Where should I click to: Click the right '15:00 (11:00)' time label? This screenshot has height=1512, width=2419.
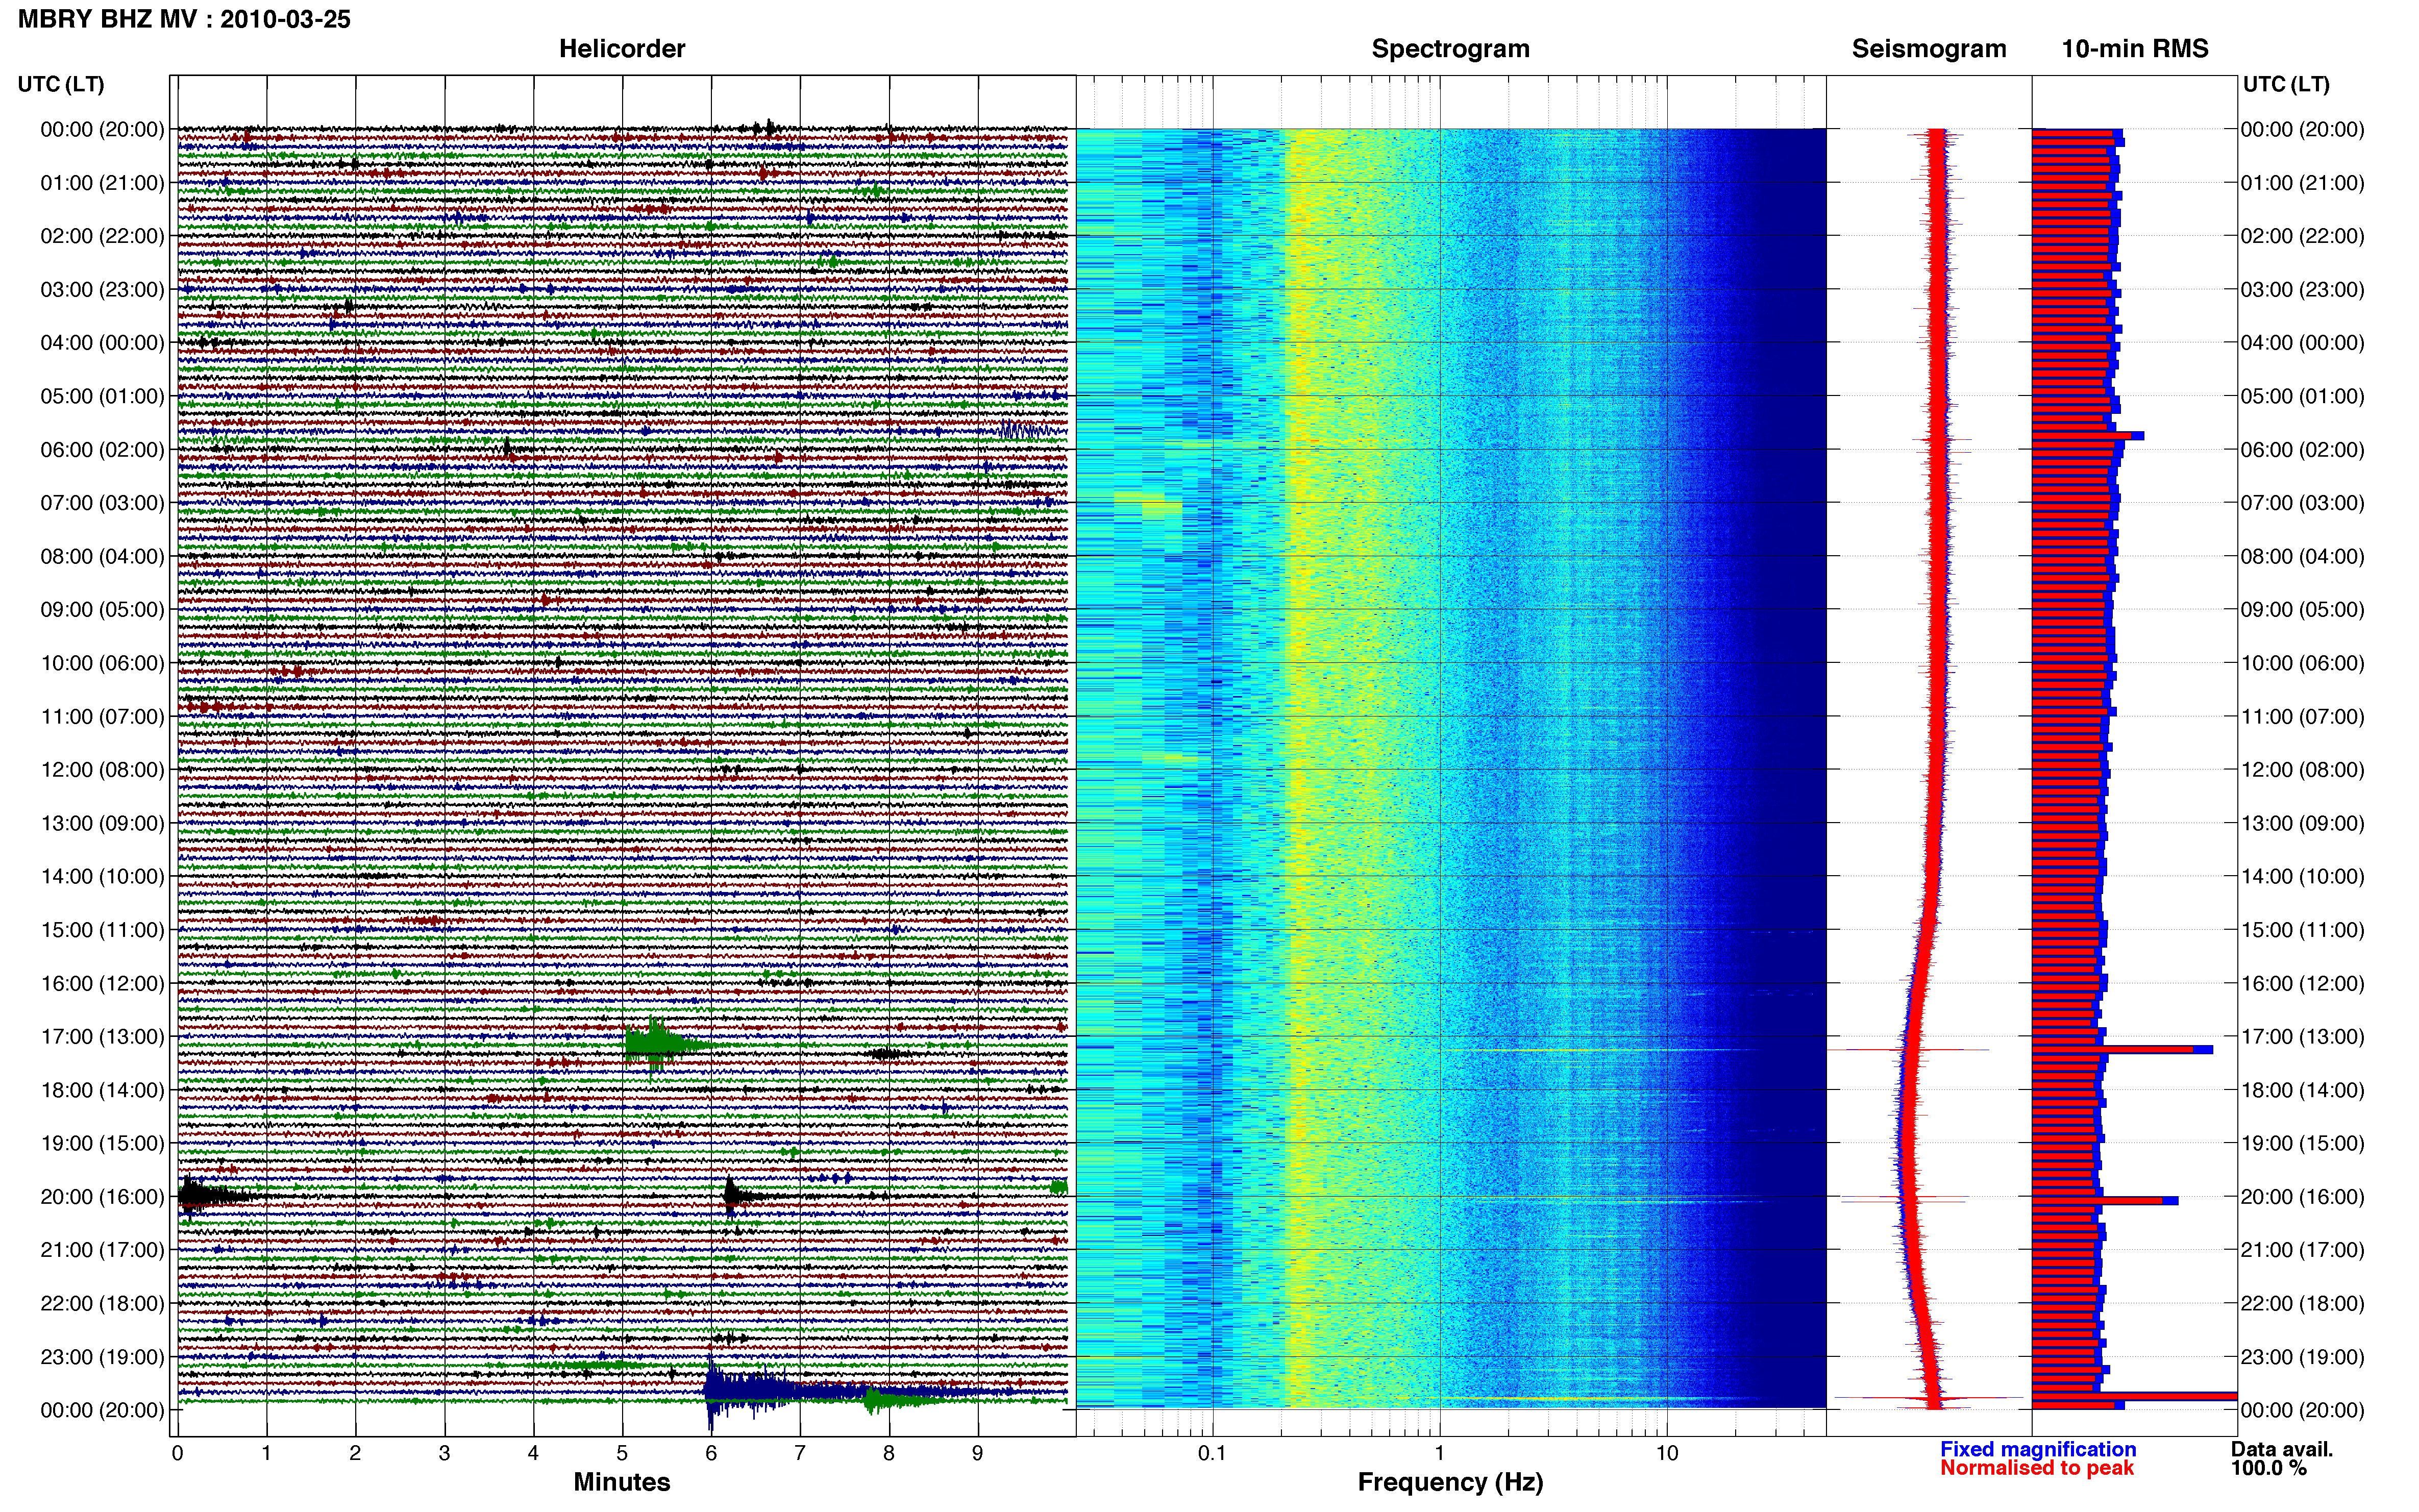[x=2302, y=930]
